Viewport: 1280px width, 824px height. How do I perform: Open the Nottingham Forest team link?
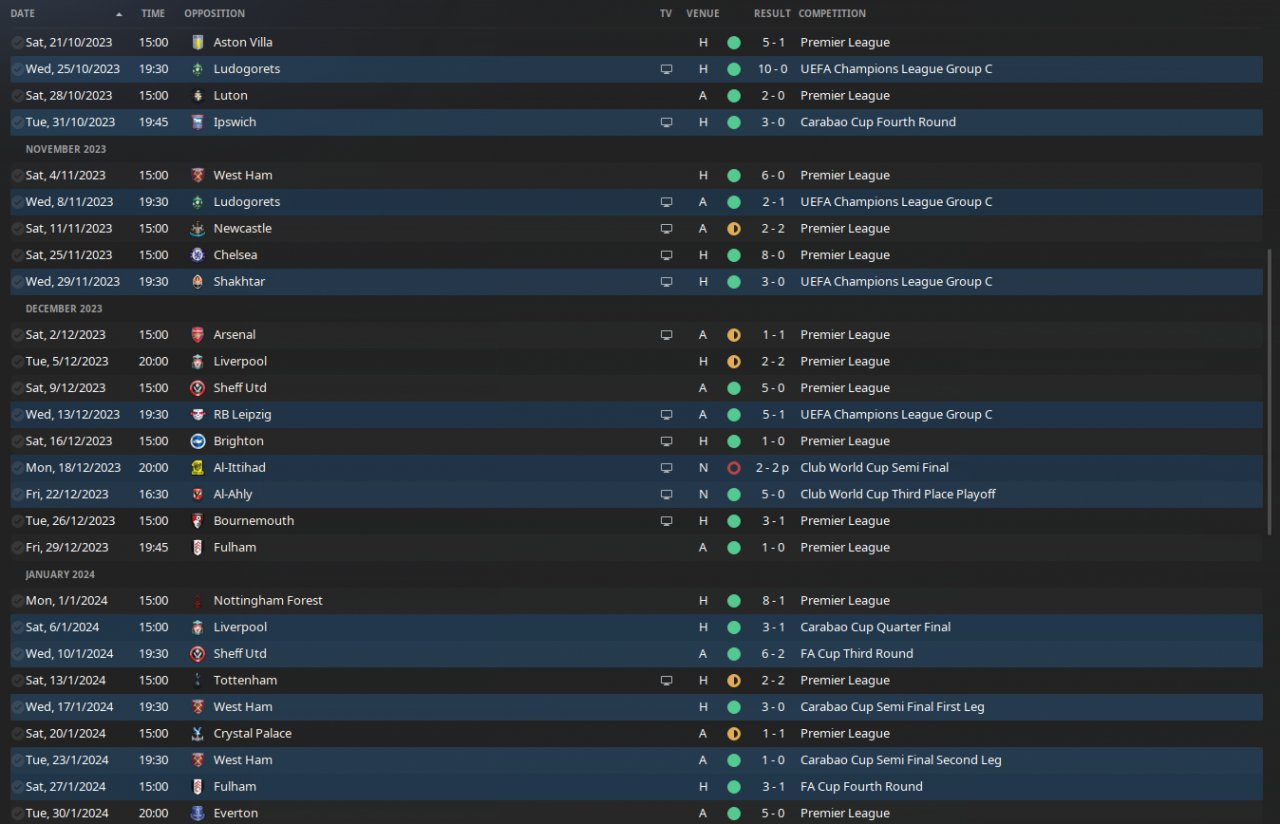pos(268,601)
